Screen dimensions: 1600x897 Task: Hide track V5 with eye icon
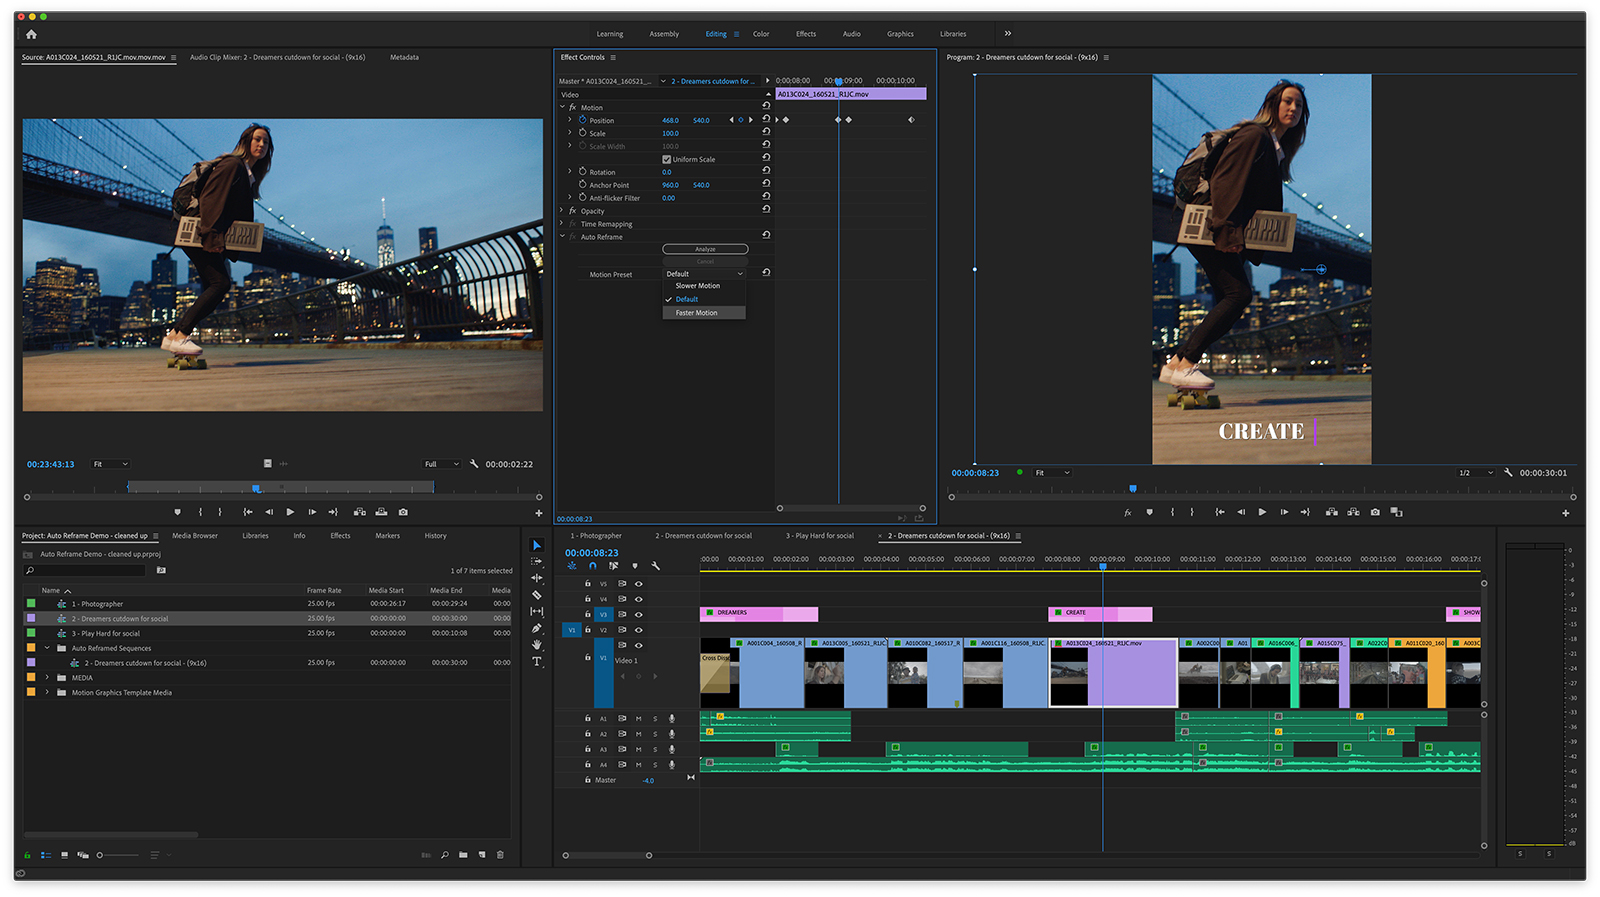click(x=639, y=584)
